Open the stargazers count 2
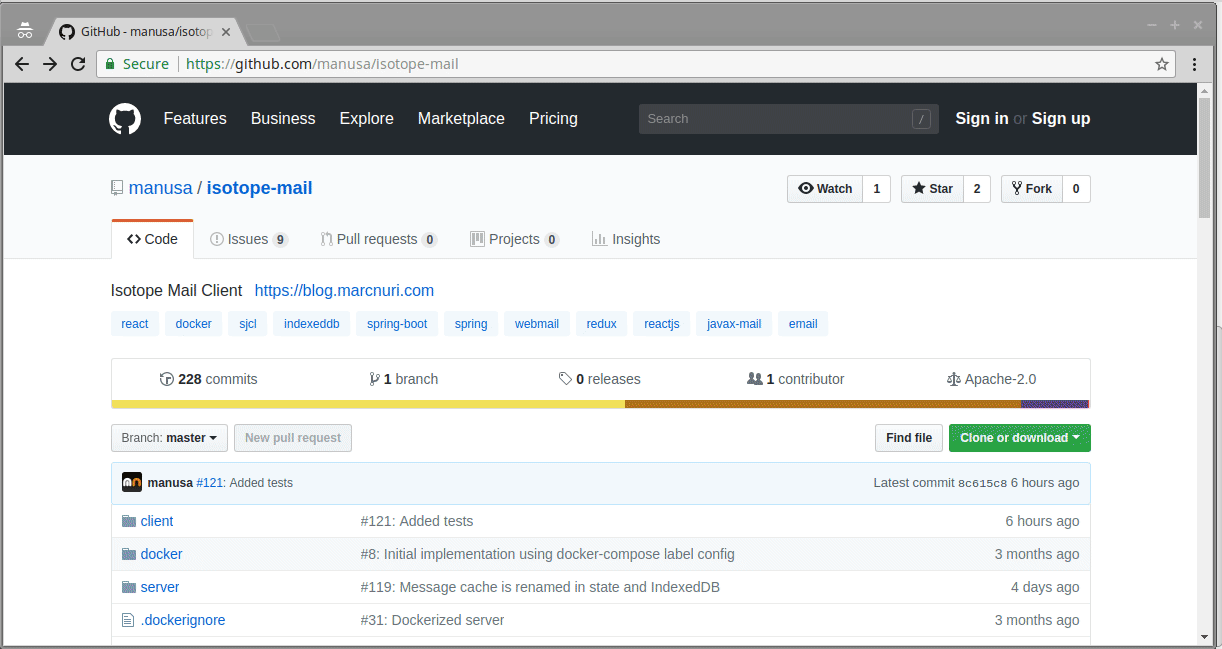Viewport: 1222px width, 649px height. click(x=977, y=189)
